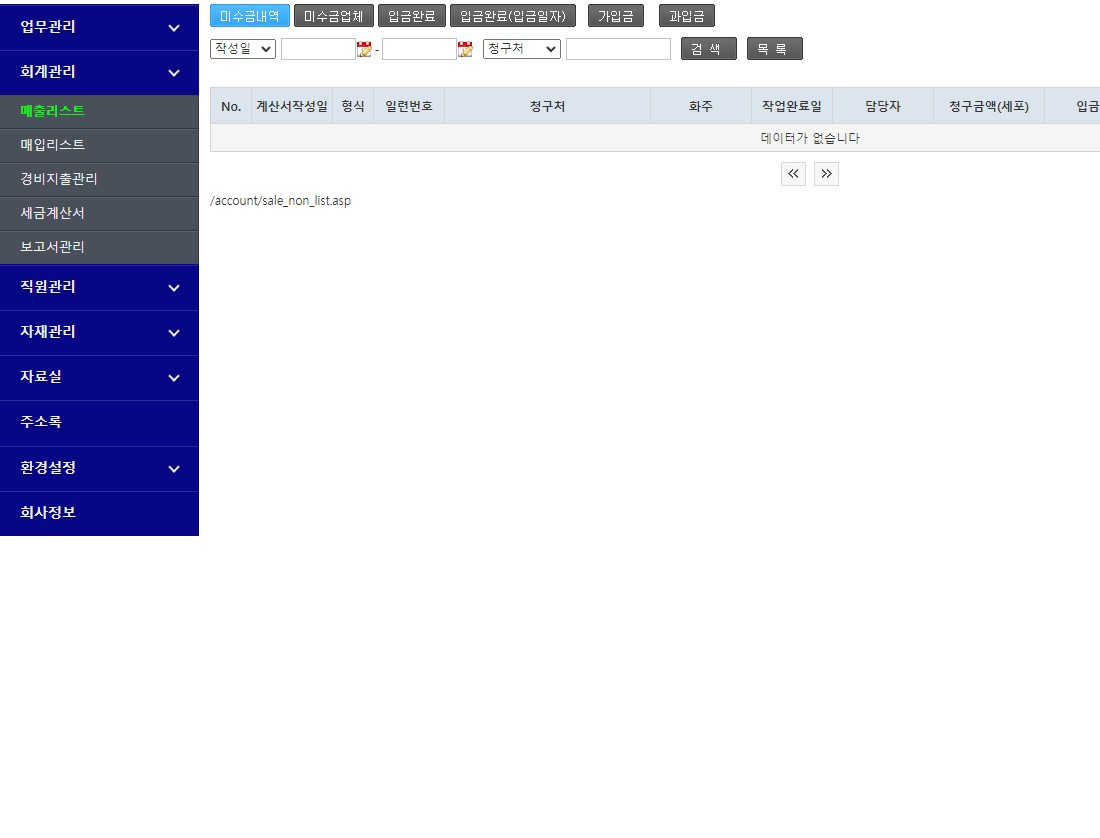1100x838 pixels.
Task: Click the 목록 list button
Action: [774, 49]
